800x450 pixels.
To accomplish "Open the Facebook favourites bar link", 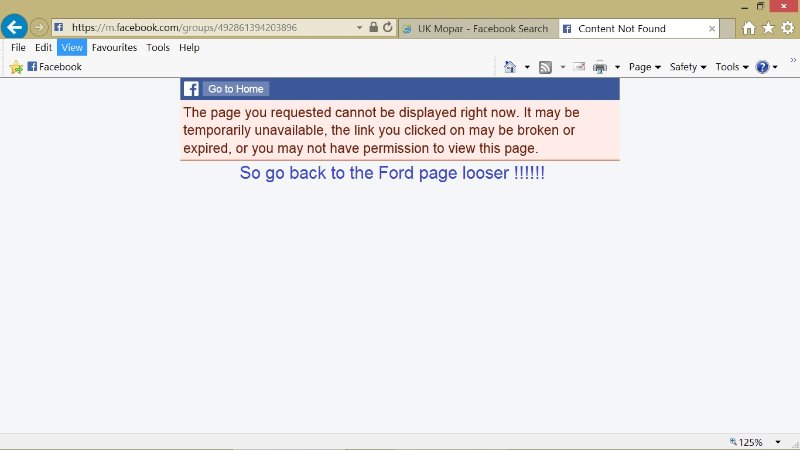I will (55, 67).
